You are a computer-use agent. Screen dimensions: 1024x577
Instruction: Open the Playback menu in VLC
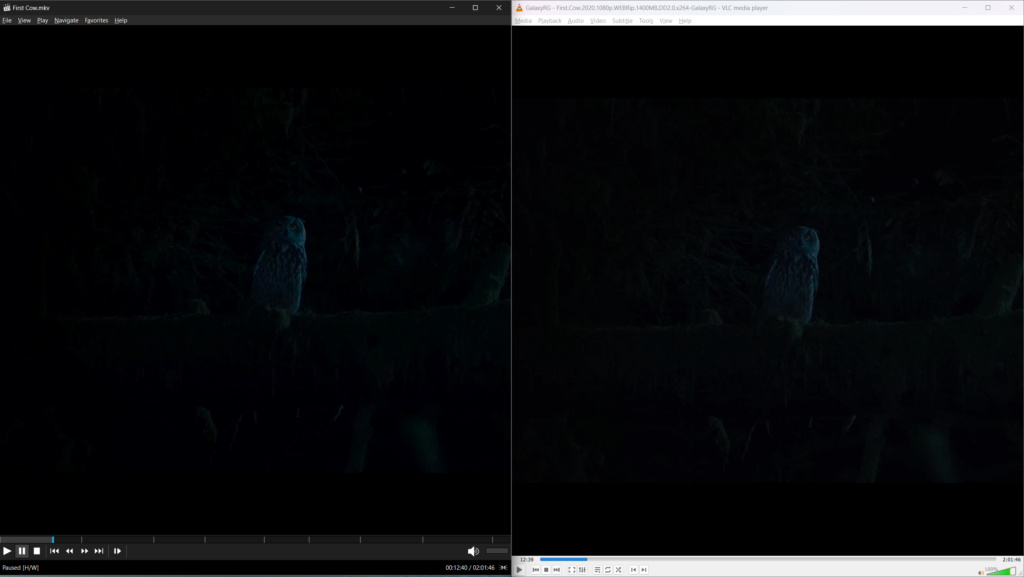550,21
